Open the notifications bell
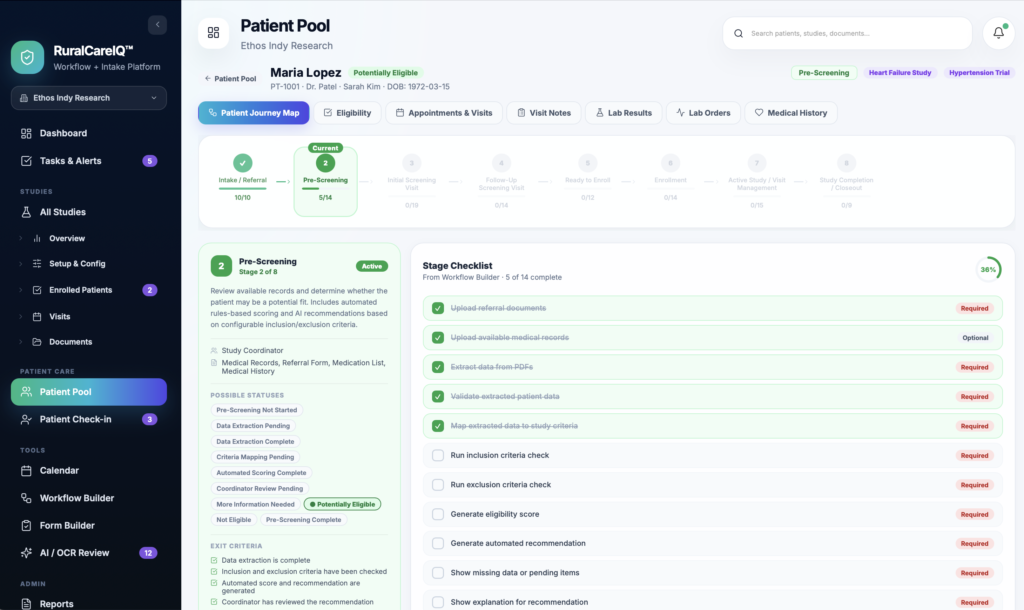The image size is (1024, 610). (999, 33)
